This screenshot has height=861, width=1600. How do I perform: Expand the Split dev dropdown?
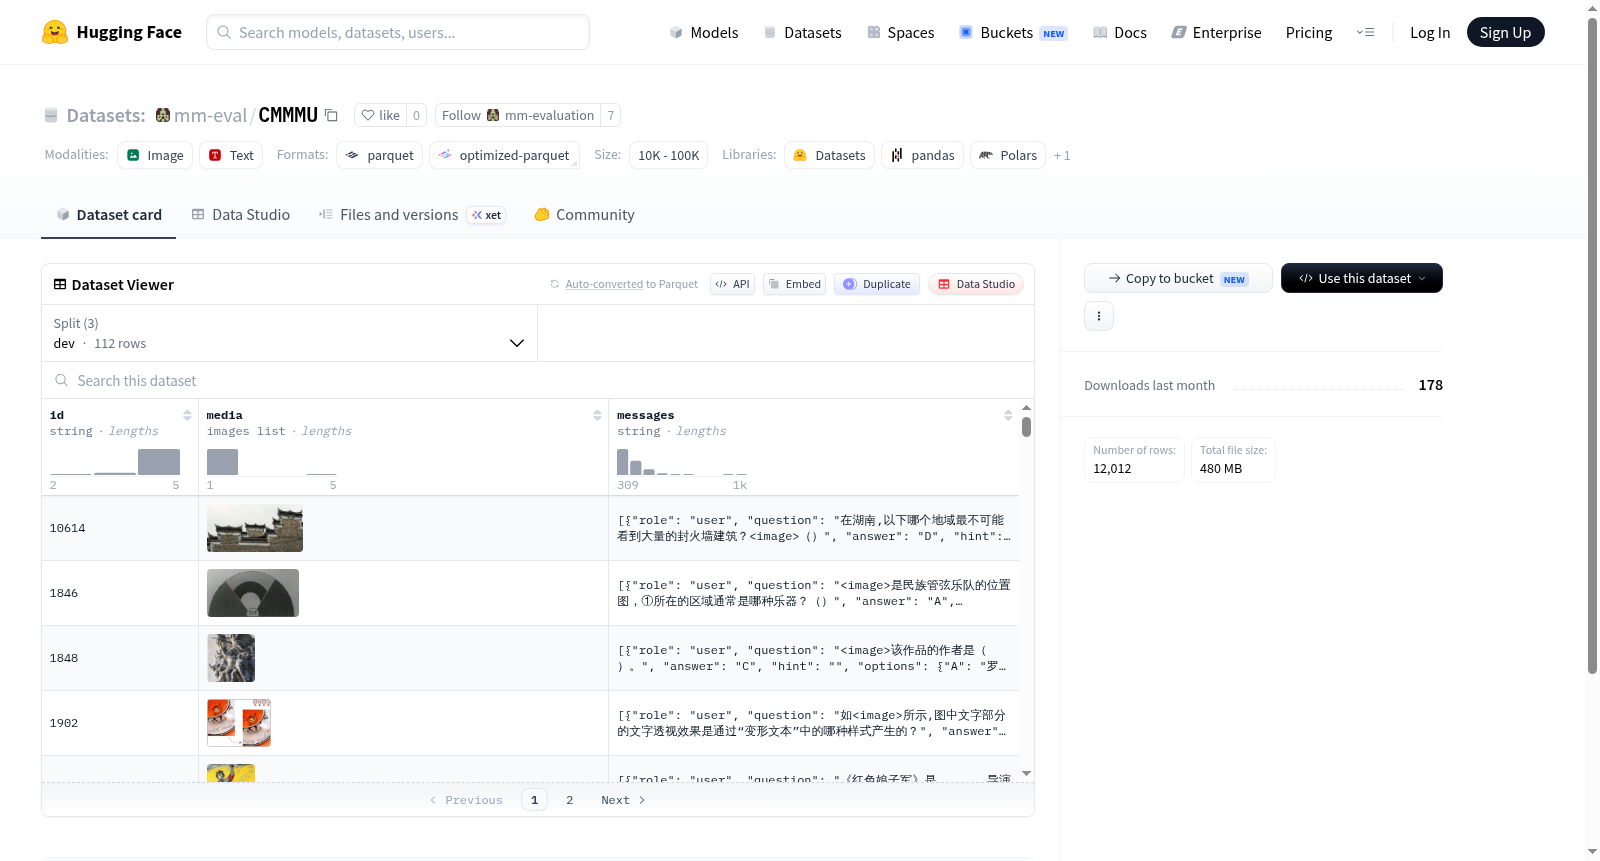click(289, 333)
